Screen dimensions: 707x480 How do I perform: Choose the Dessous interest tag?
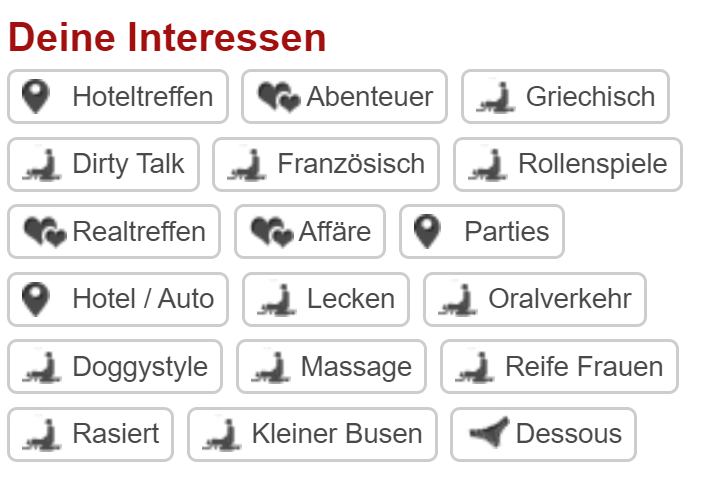click(x=543, y=434)
